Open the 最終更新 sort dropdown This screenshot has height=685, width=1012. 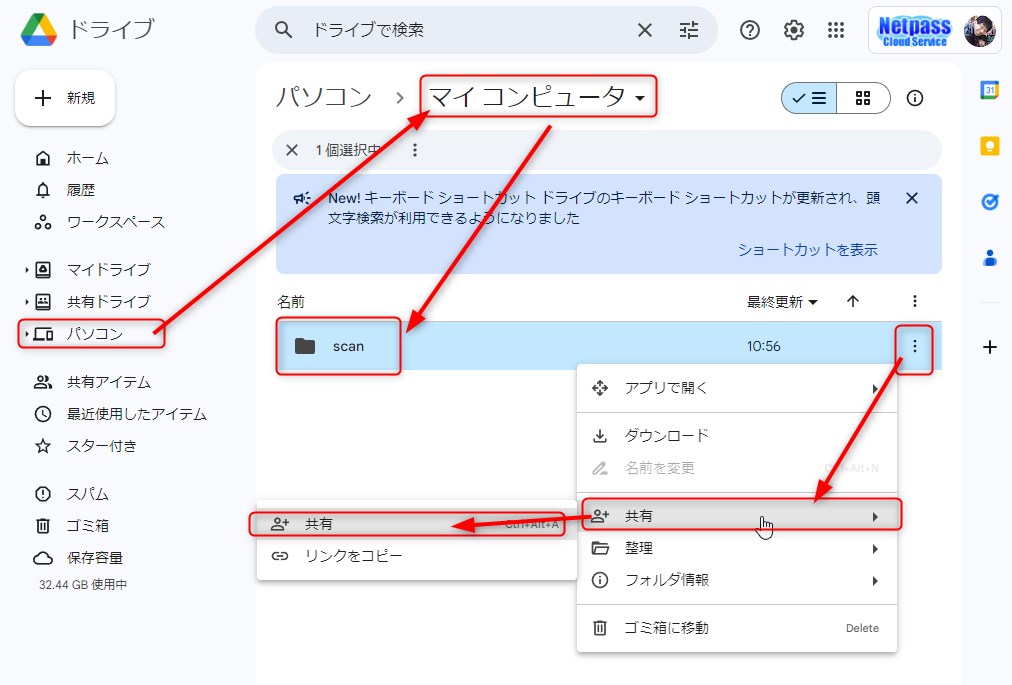(782, 301)
